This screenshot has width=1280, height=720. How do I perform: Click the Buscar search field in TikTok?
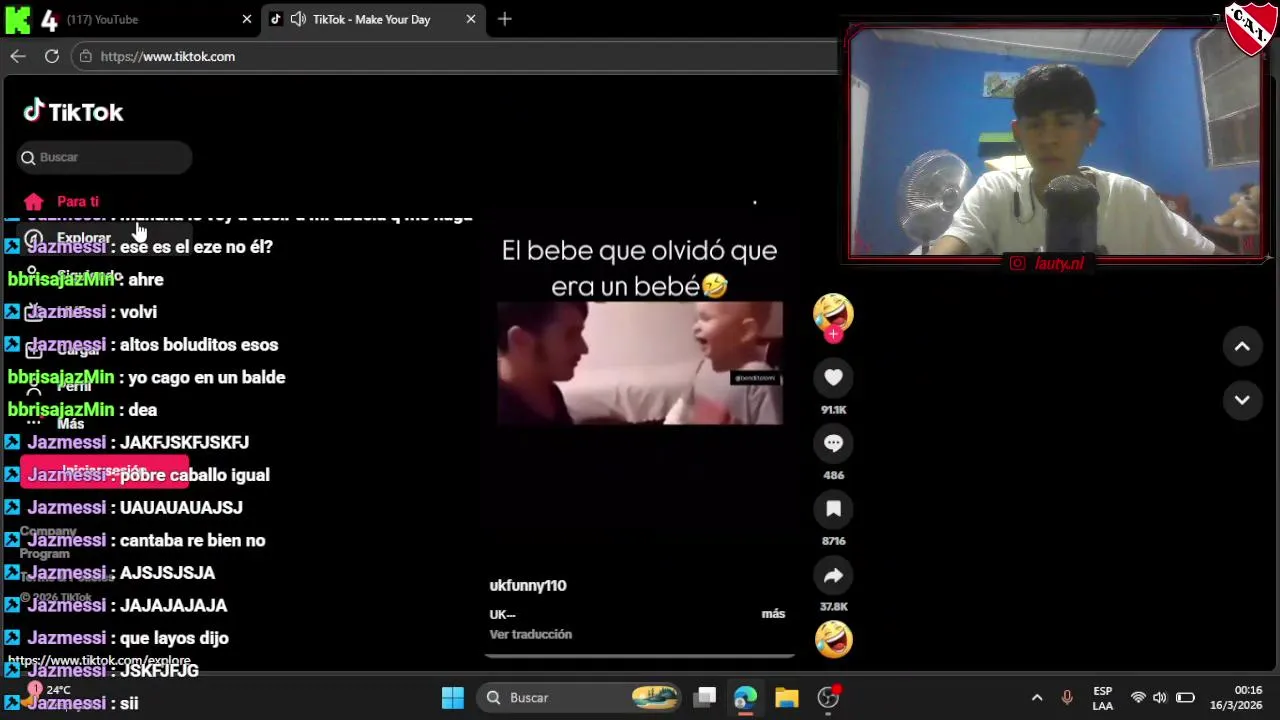coord(105,157)
